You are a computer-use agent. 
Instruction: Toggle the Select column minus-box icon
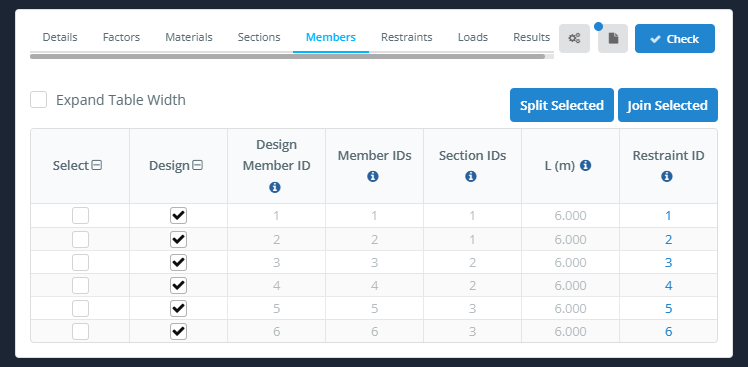(x=97, y=166)
